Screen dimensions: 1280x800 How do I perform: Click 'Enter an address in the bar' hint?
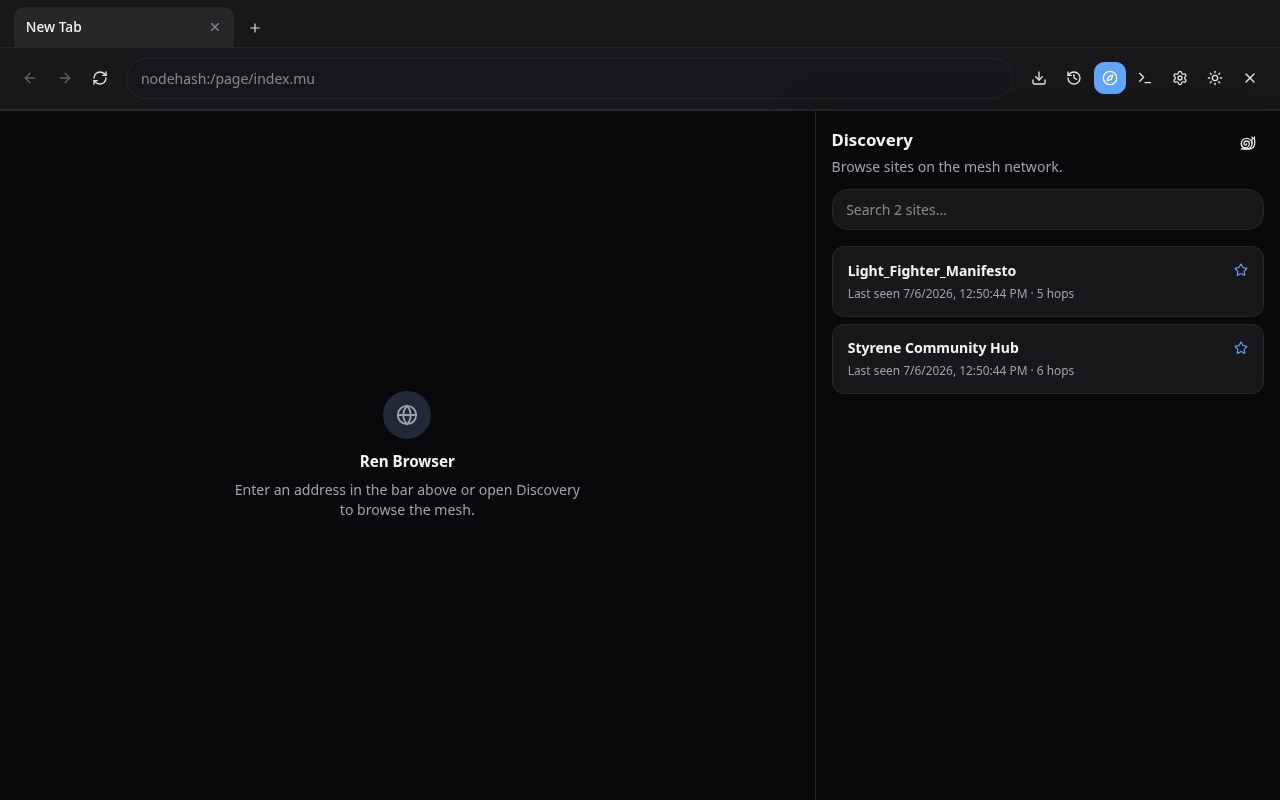(407, 500)
